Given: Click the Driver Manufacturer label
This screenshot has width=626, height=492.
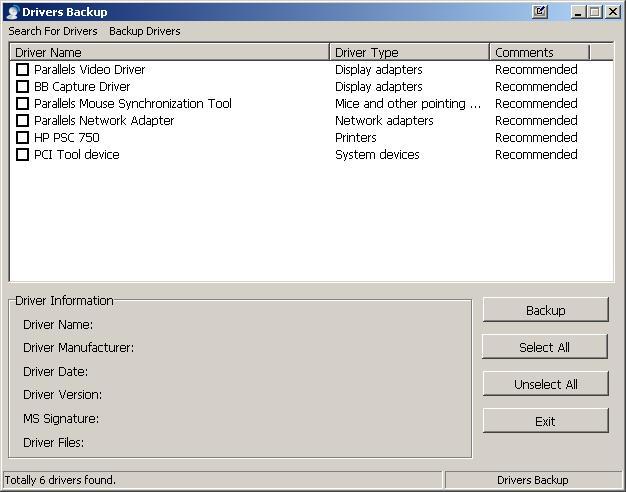Looking at the screenshot, I should coord(79,347).
